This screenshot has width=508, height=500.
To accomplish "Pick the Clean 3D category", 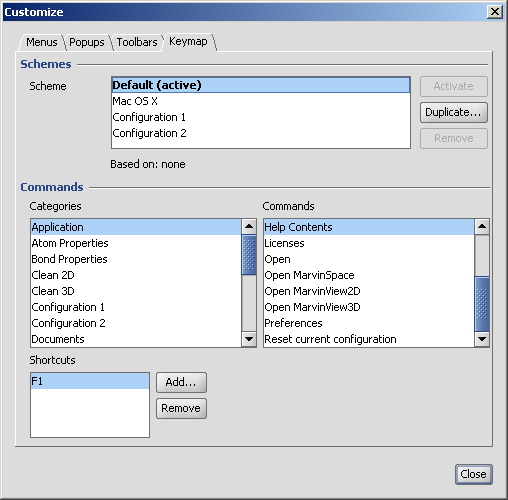I will click(136, 291).
